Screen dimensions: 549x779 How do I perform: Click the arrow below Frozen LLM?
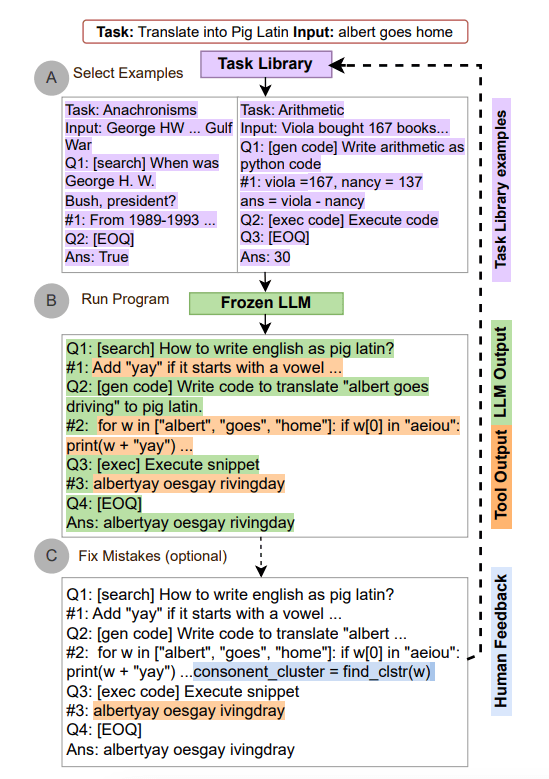(265, 324)
